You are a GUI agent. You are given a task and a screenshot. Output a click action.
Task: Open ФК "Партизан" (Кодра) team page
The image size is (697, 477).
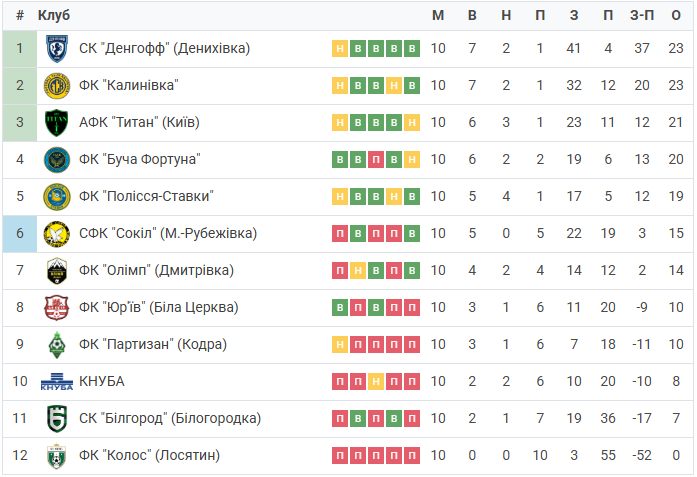click(x=153, y=344)
